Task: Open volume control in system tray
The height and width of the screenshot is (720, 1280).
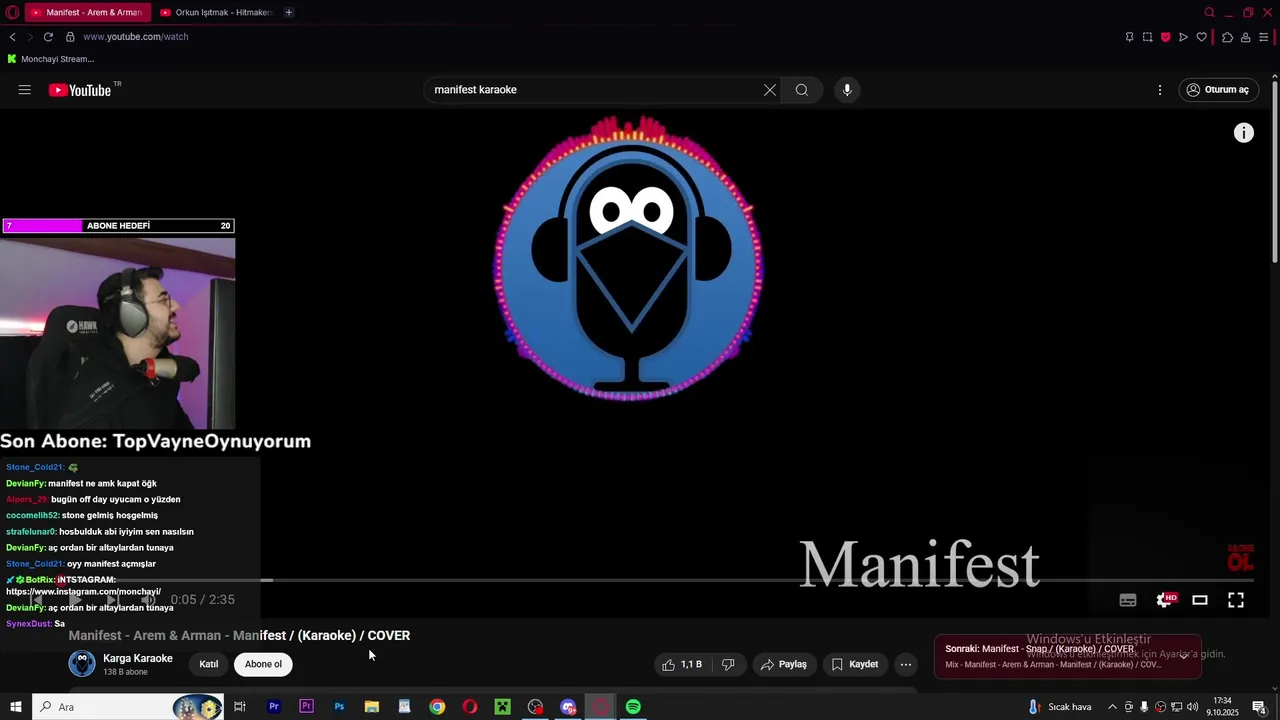Action: click(x=1193, y=707)
